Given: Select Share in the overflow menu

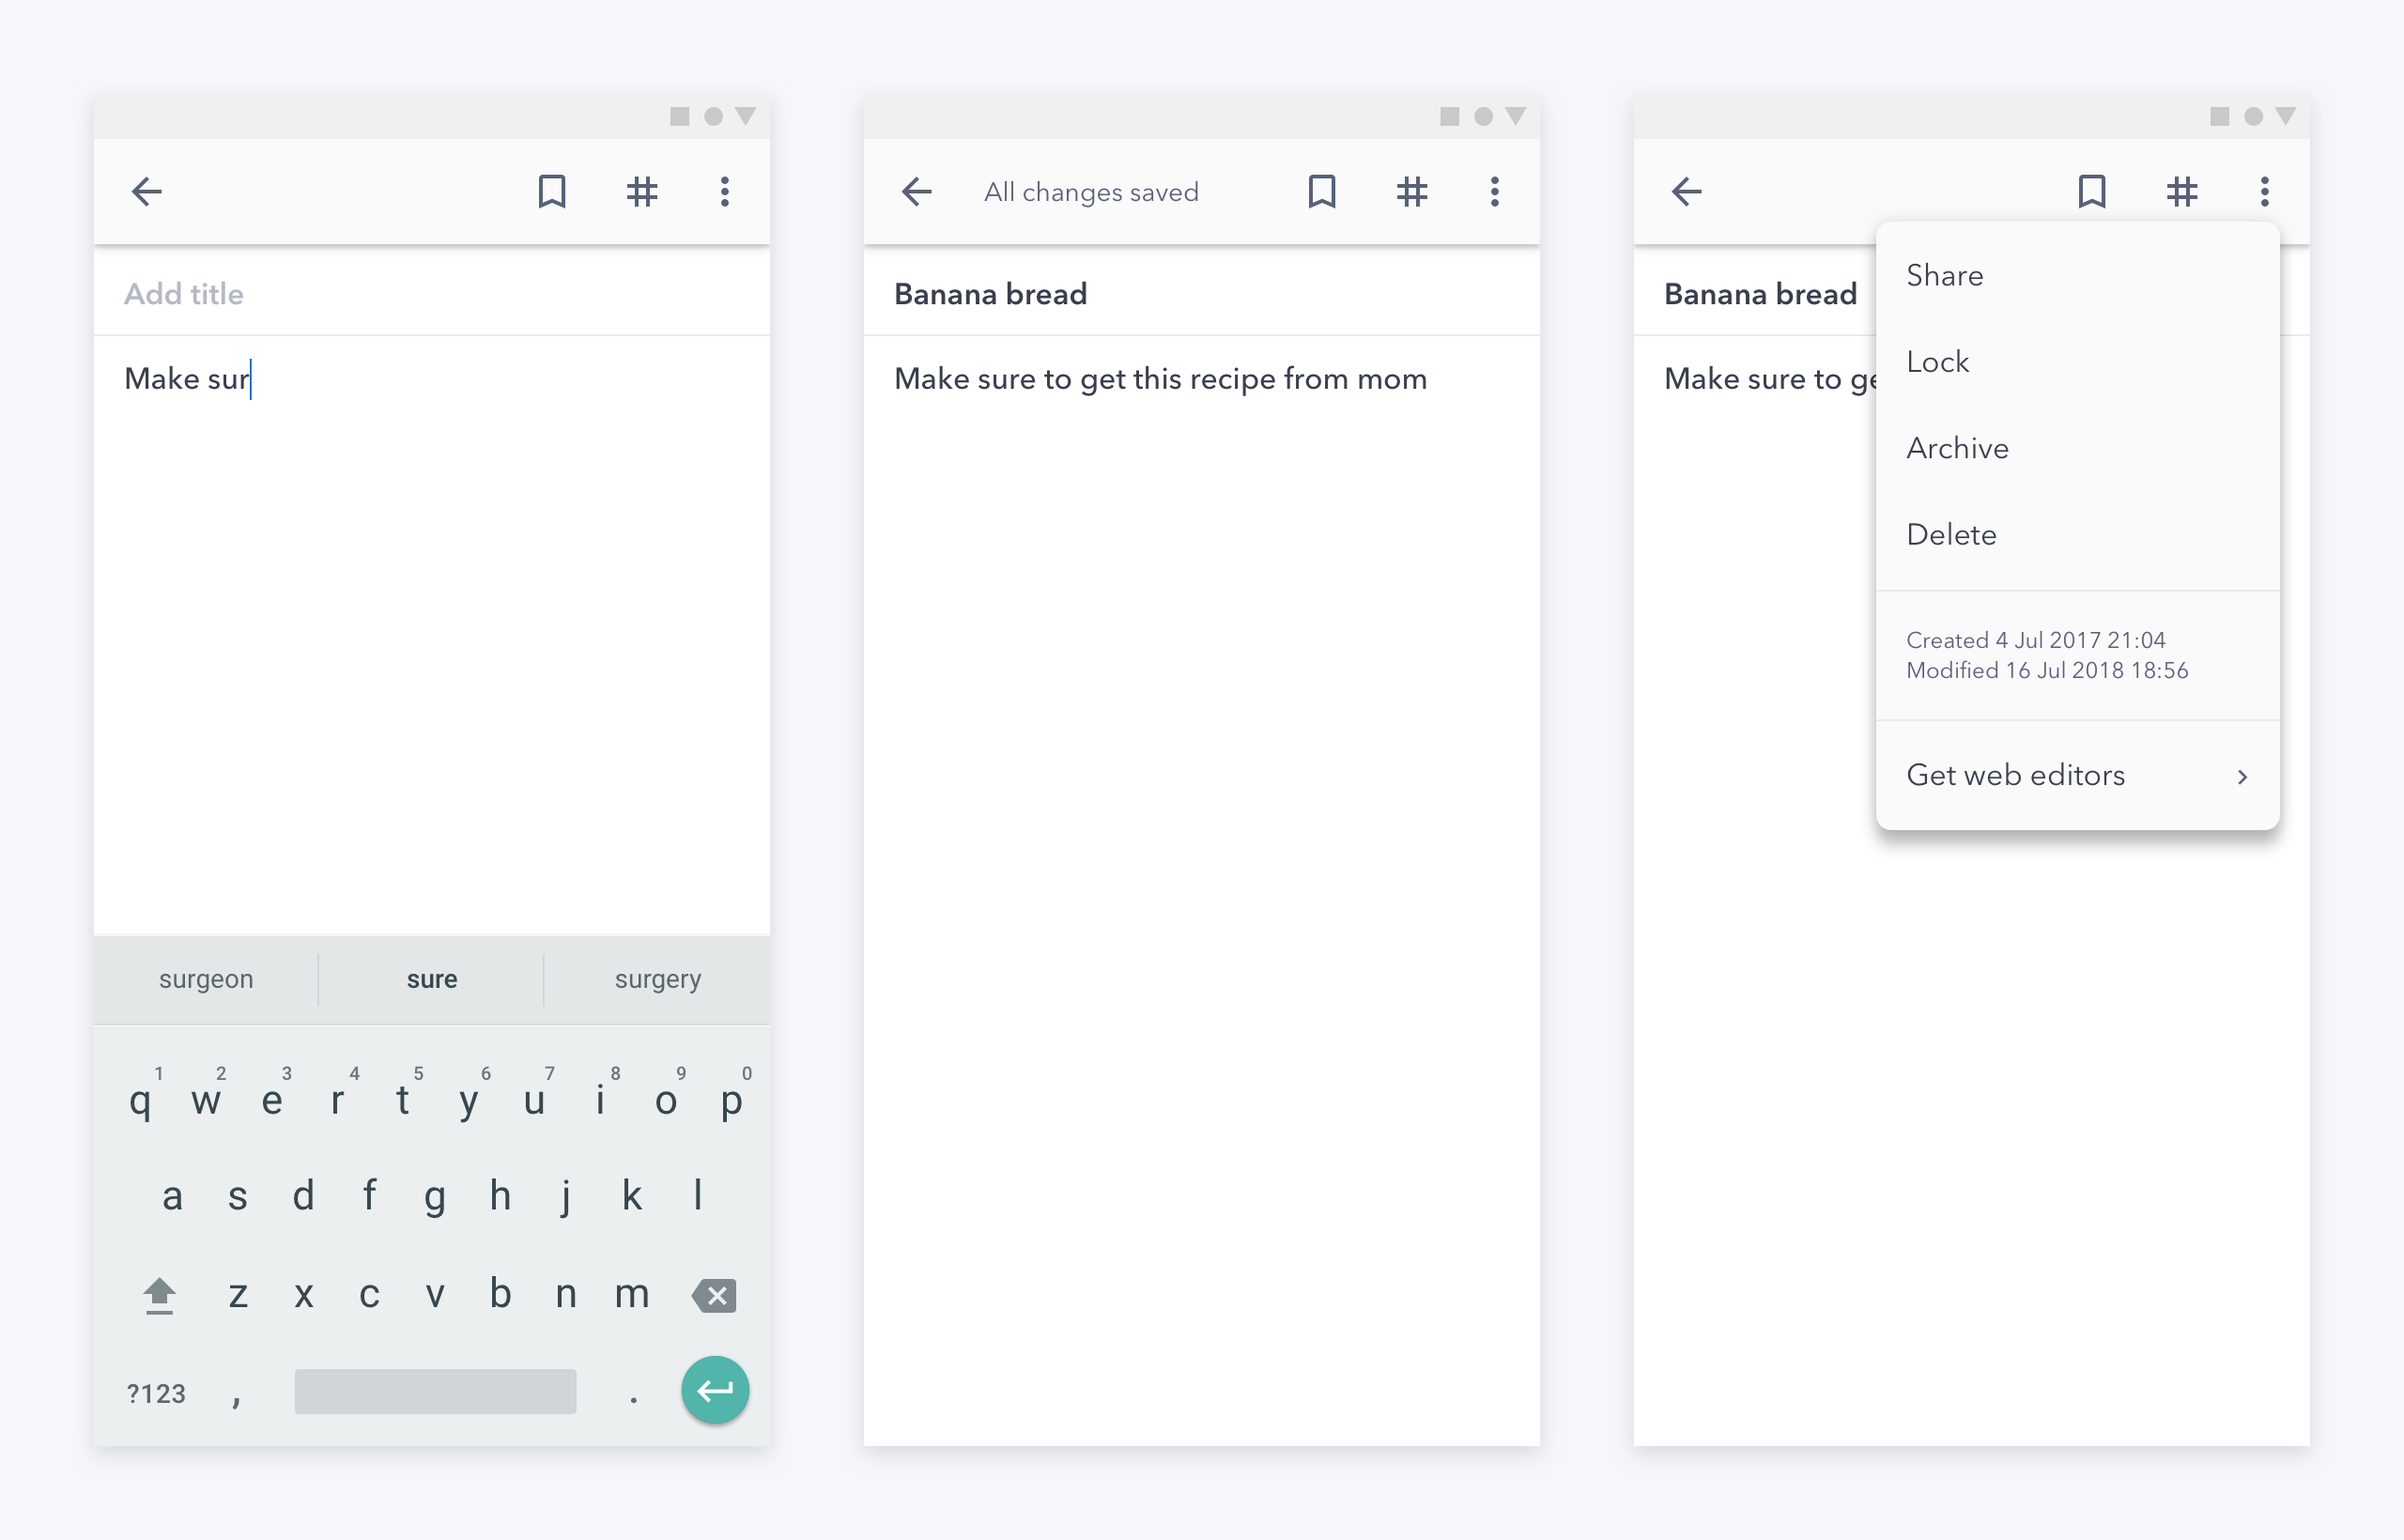Looking at the screenshot, I should (x=1943, y=275).
